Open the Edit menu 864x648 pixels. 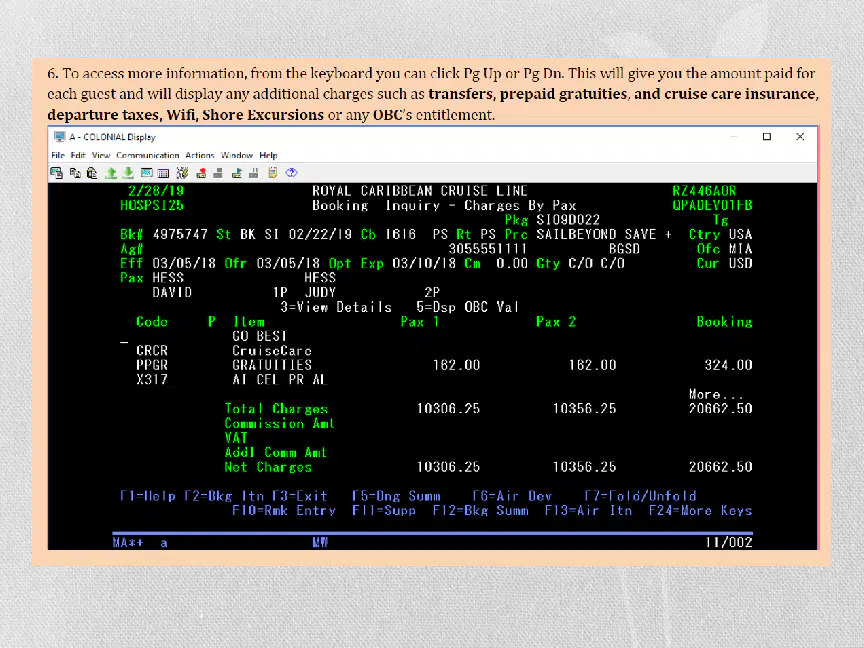click(x=78, y=155)
